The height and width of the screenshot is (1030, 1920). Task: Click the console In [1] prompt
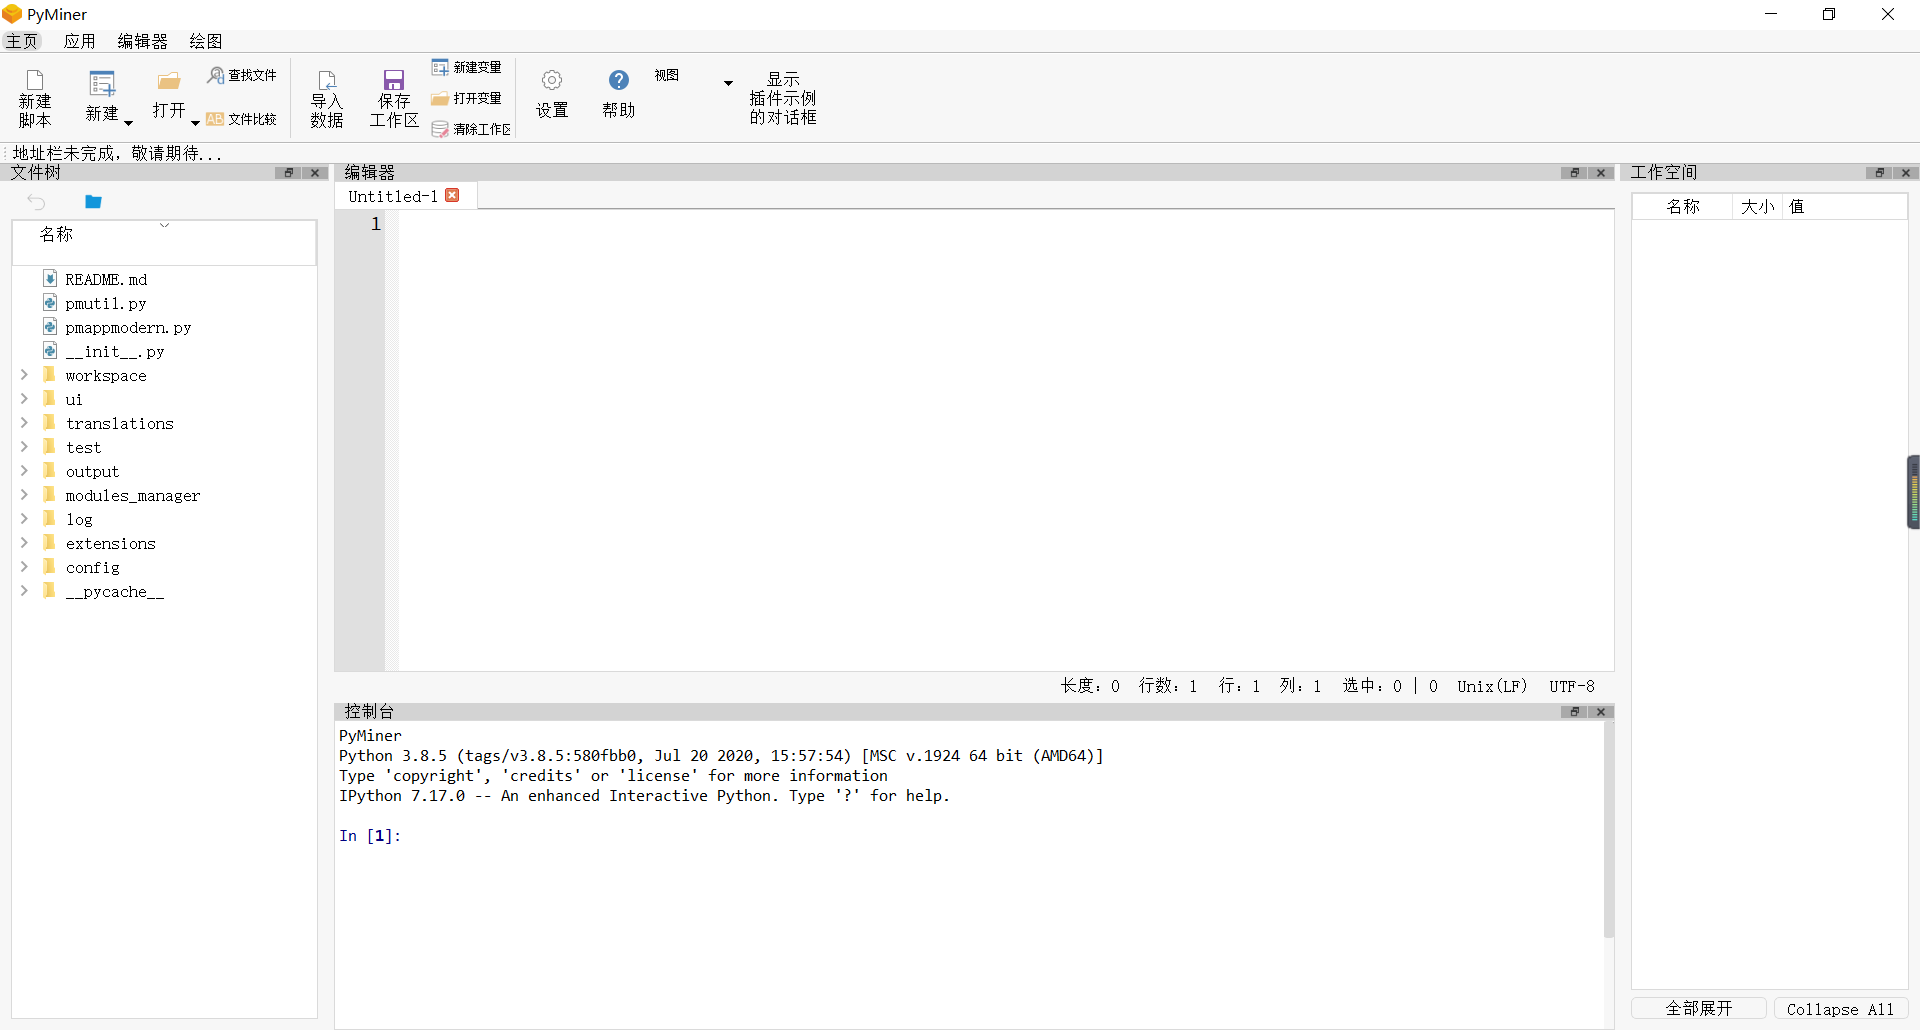point(370,836)
